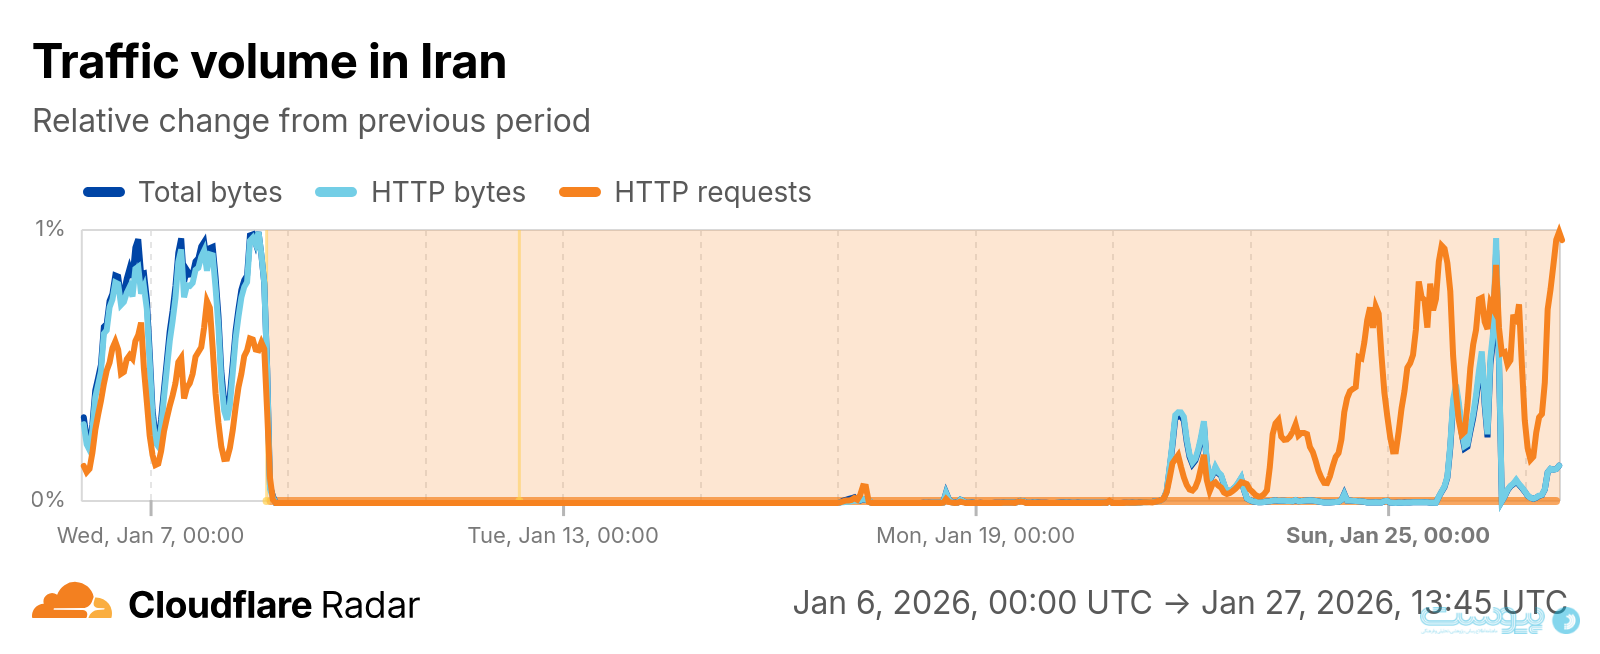This screenshot has height=654, width=1600.
Task: Select the Wed, Jan 7, 00:00 axis label
Action: click(151, 535)
